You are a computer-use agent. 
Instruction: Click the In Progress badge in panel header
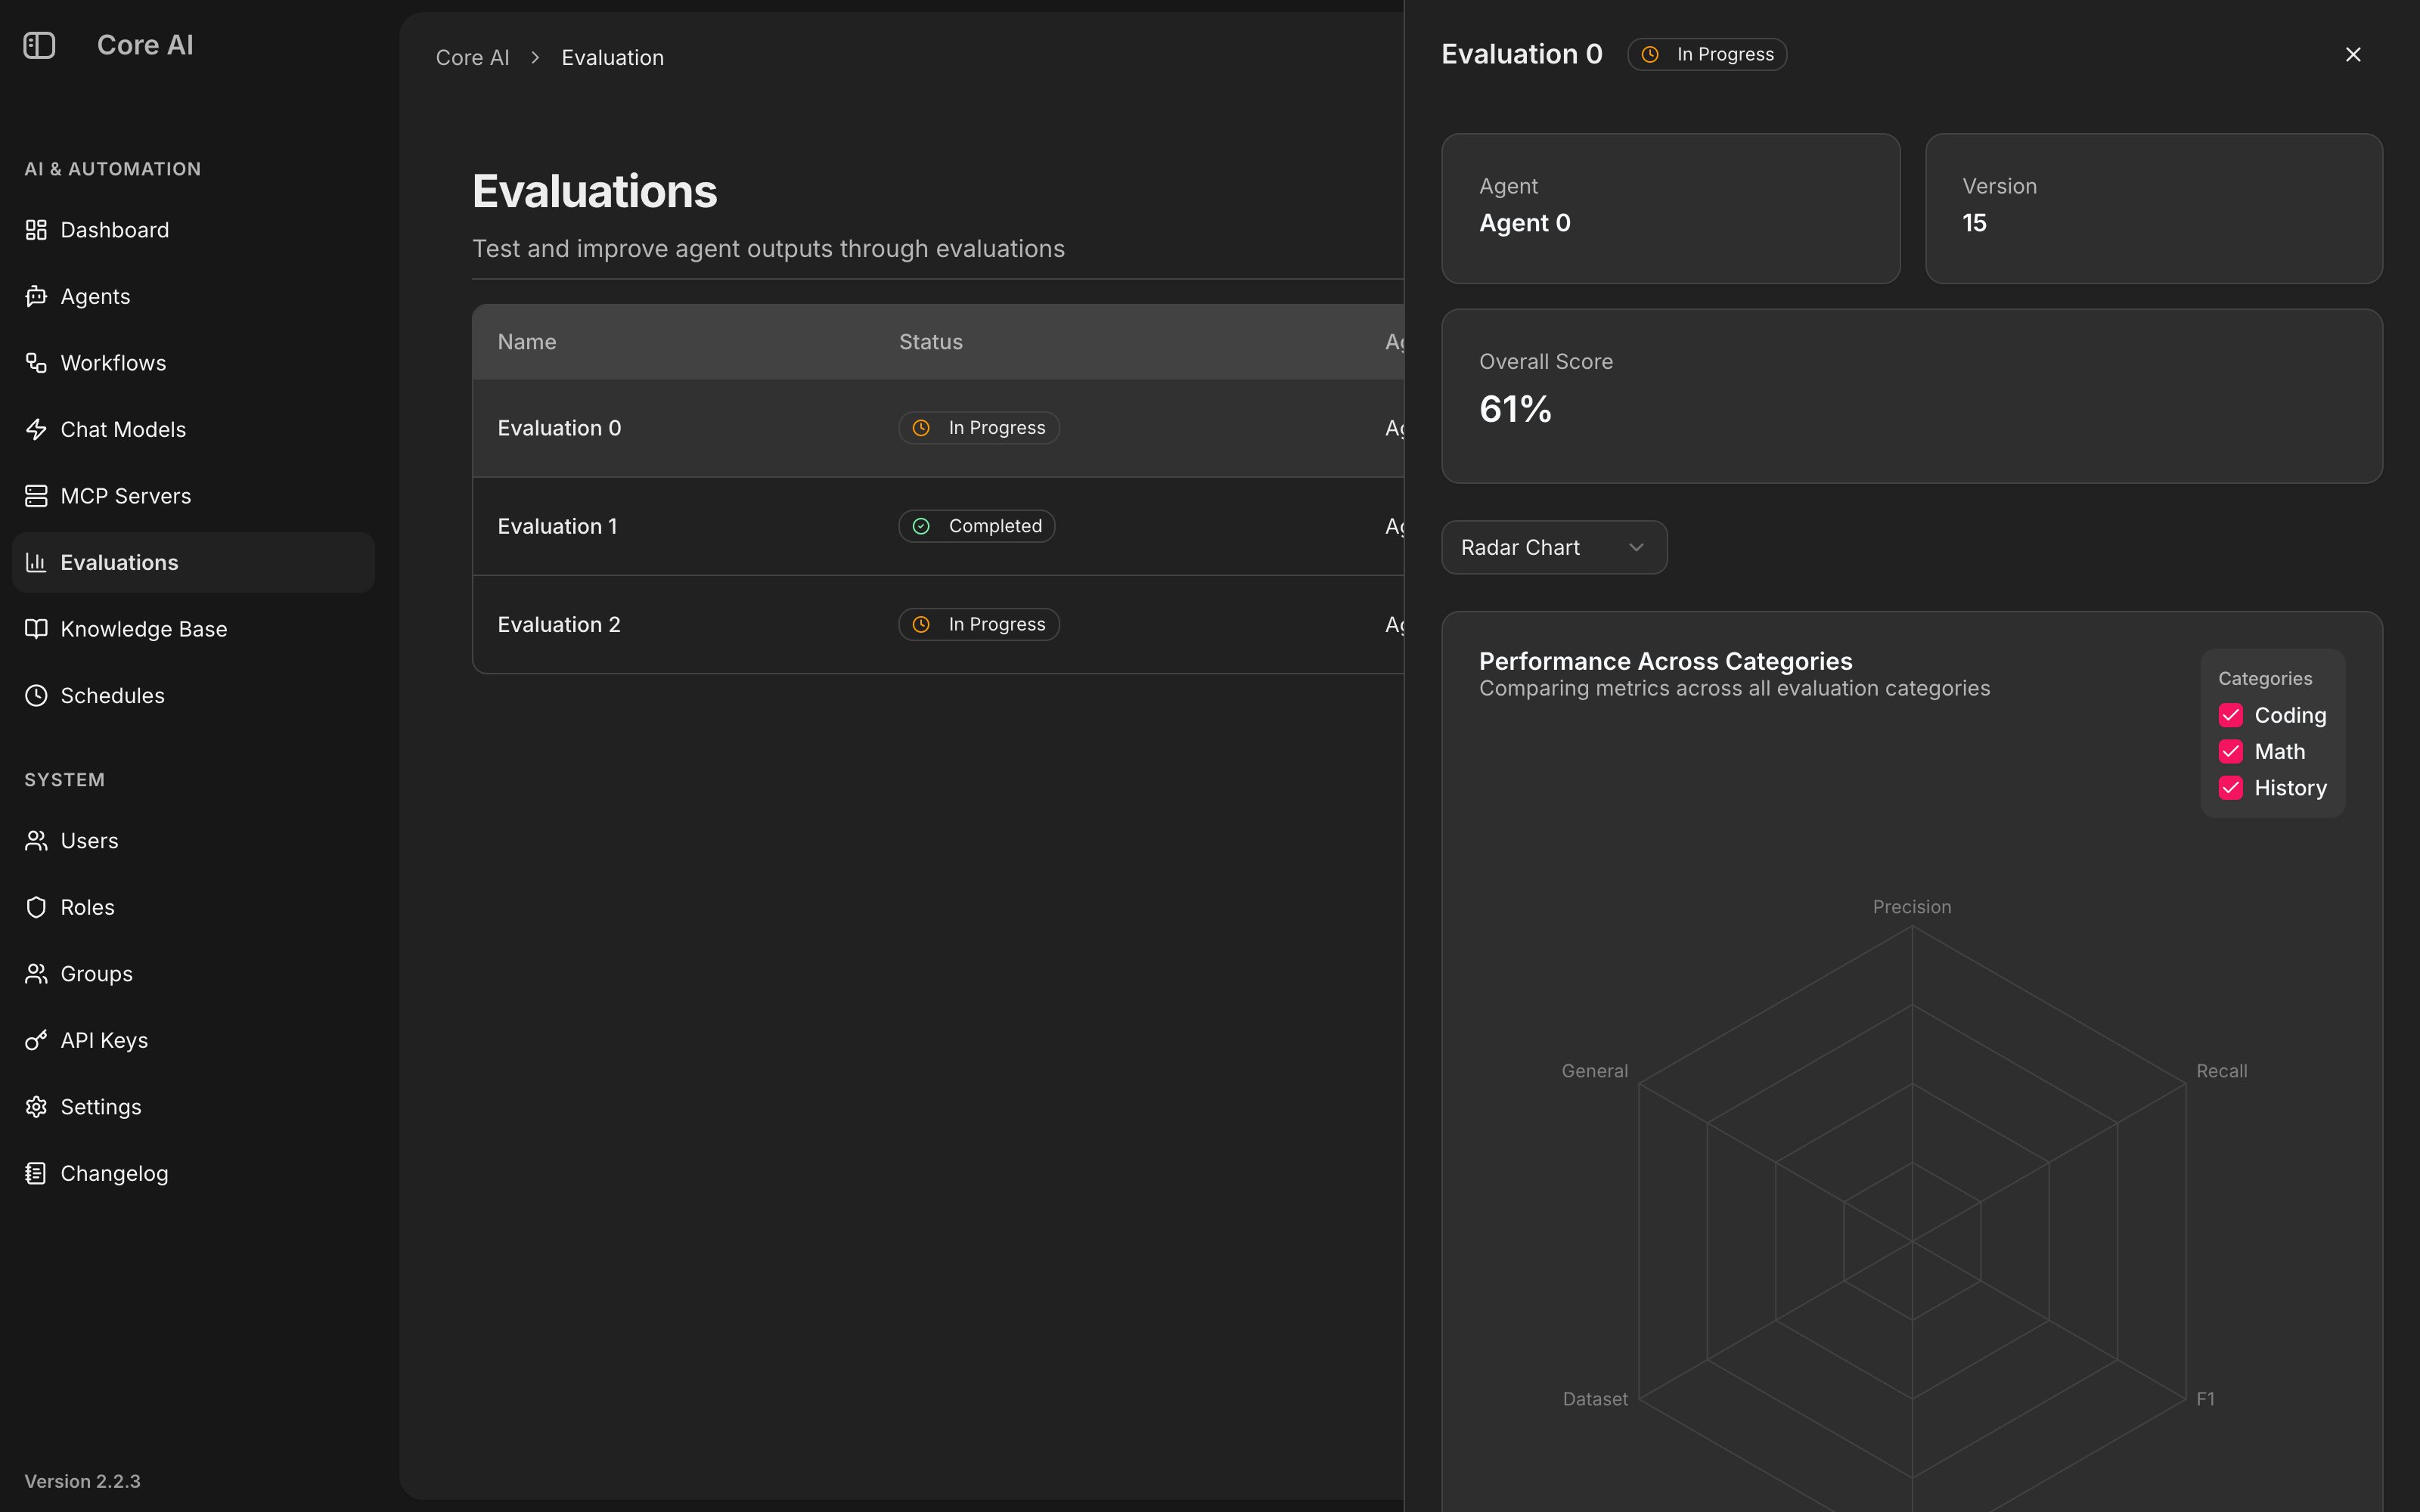[x=1707, y=54]
